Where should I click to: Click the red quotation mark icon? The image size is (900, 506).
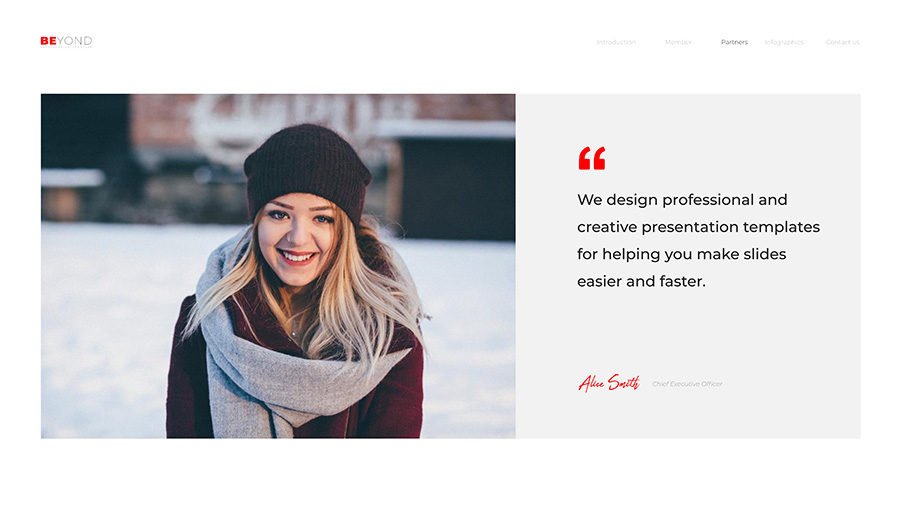pyautogui.click(x=592, y=158)
